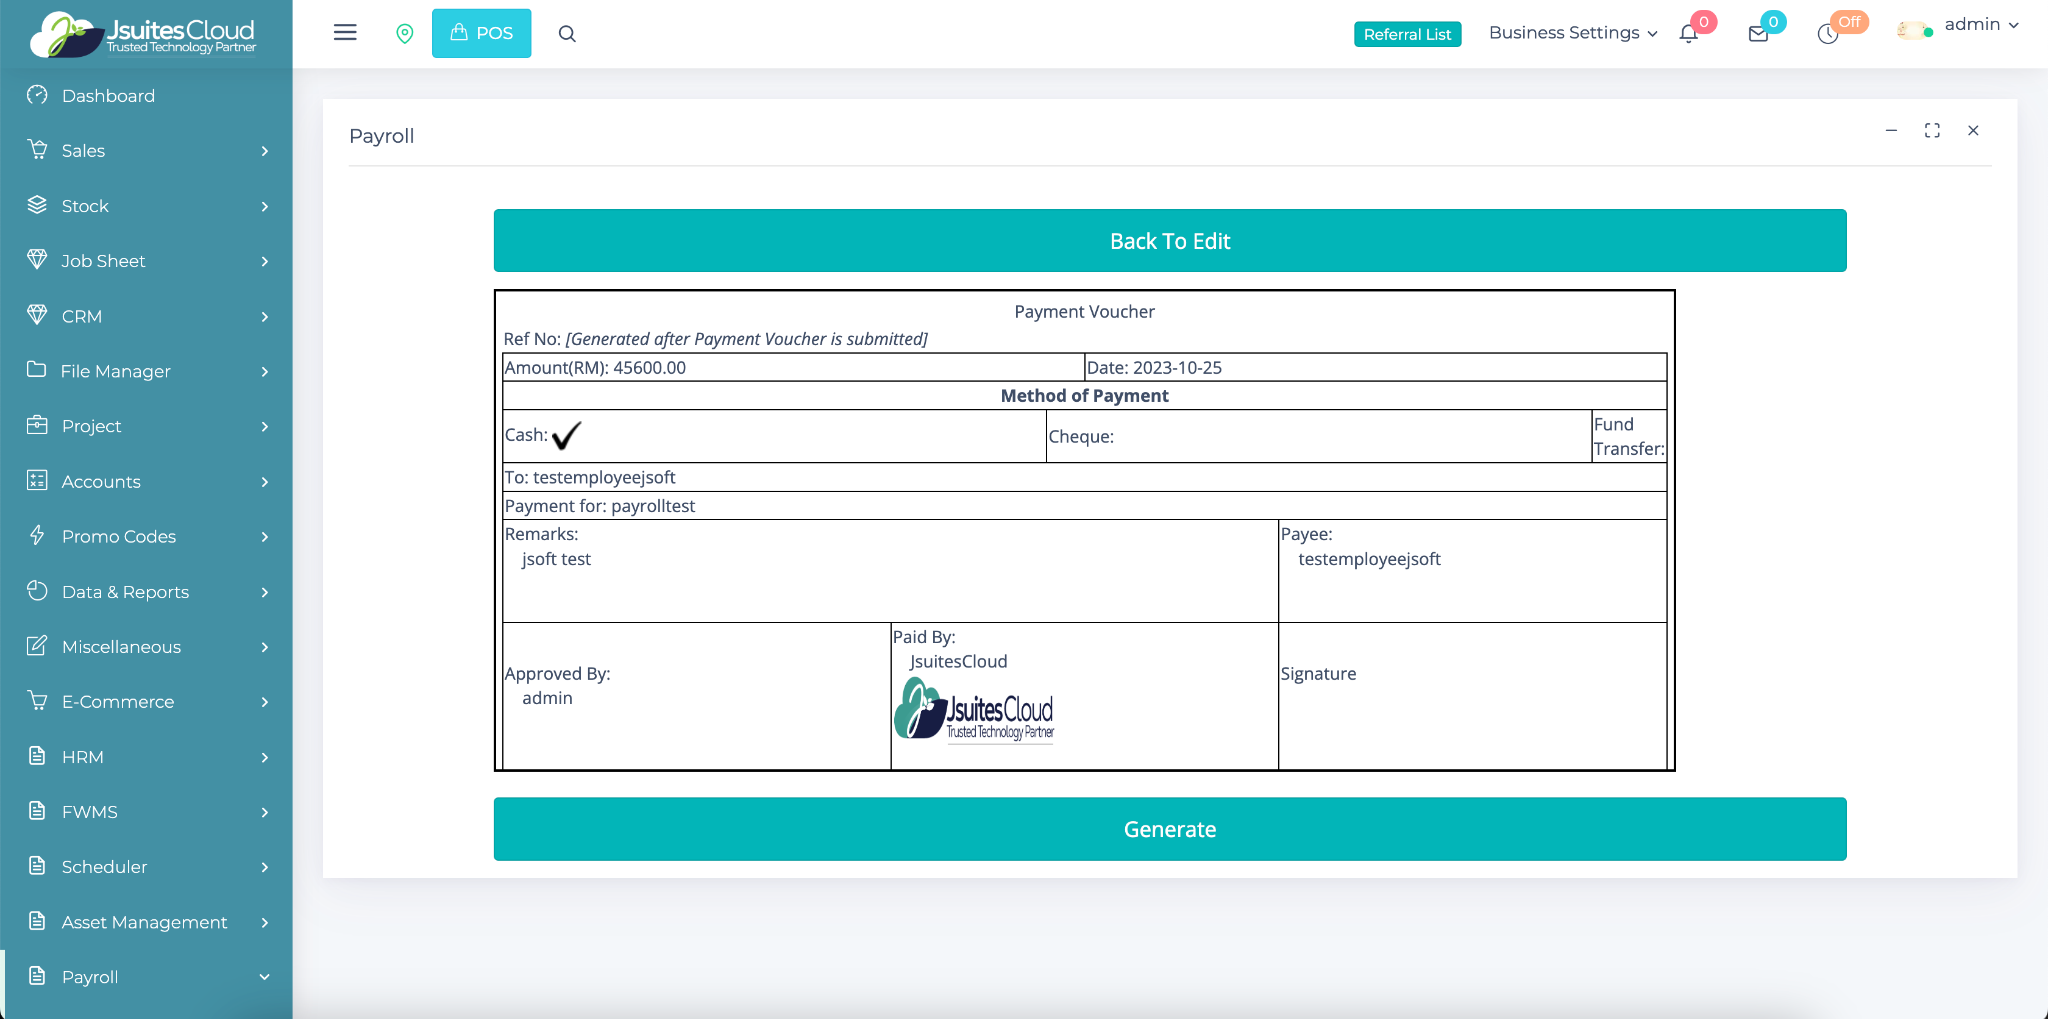Go to Dashboard in the sidebar

(108, 96)
